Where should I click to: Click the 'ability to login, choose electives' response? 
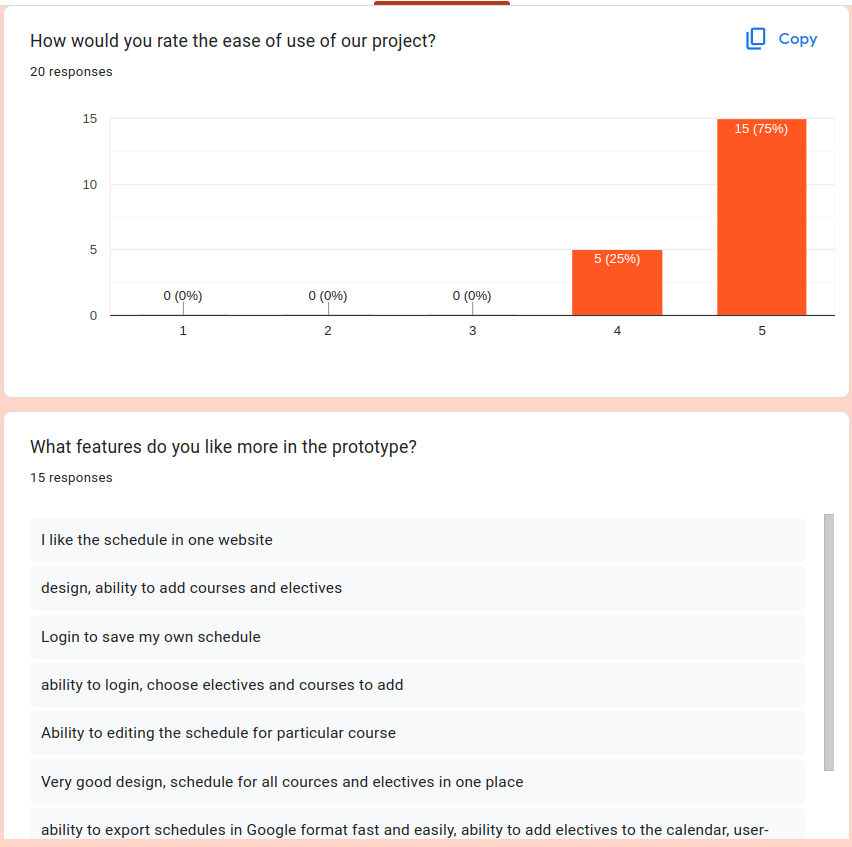coord(222,685)
